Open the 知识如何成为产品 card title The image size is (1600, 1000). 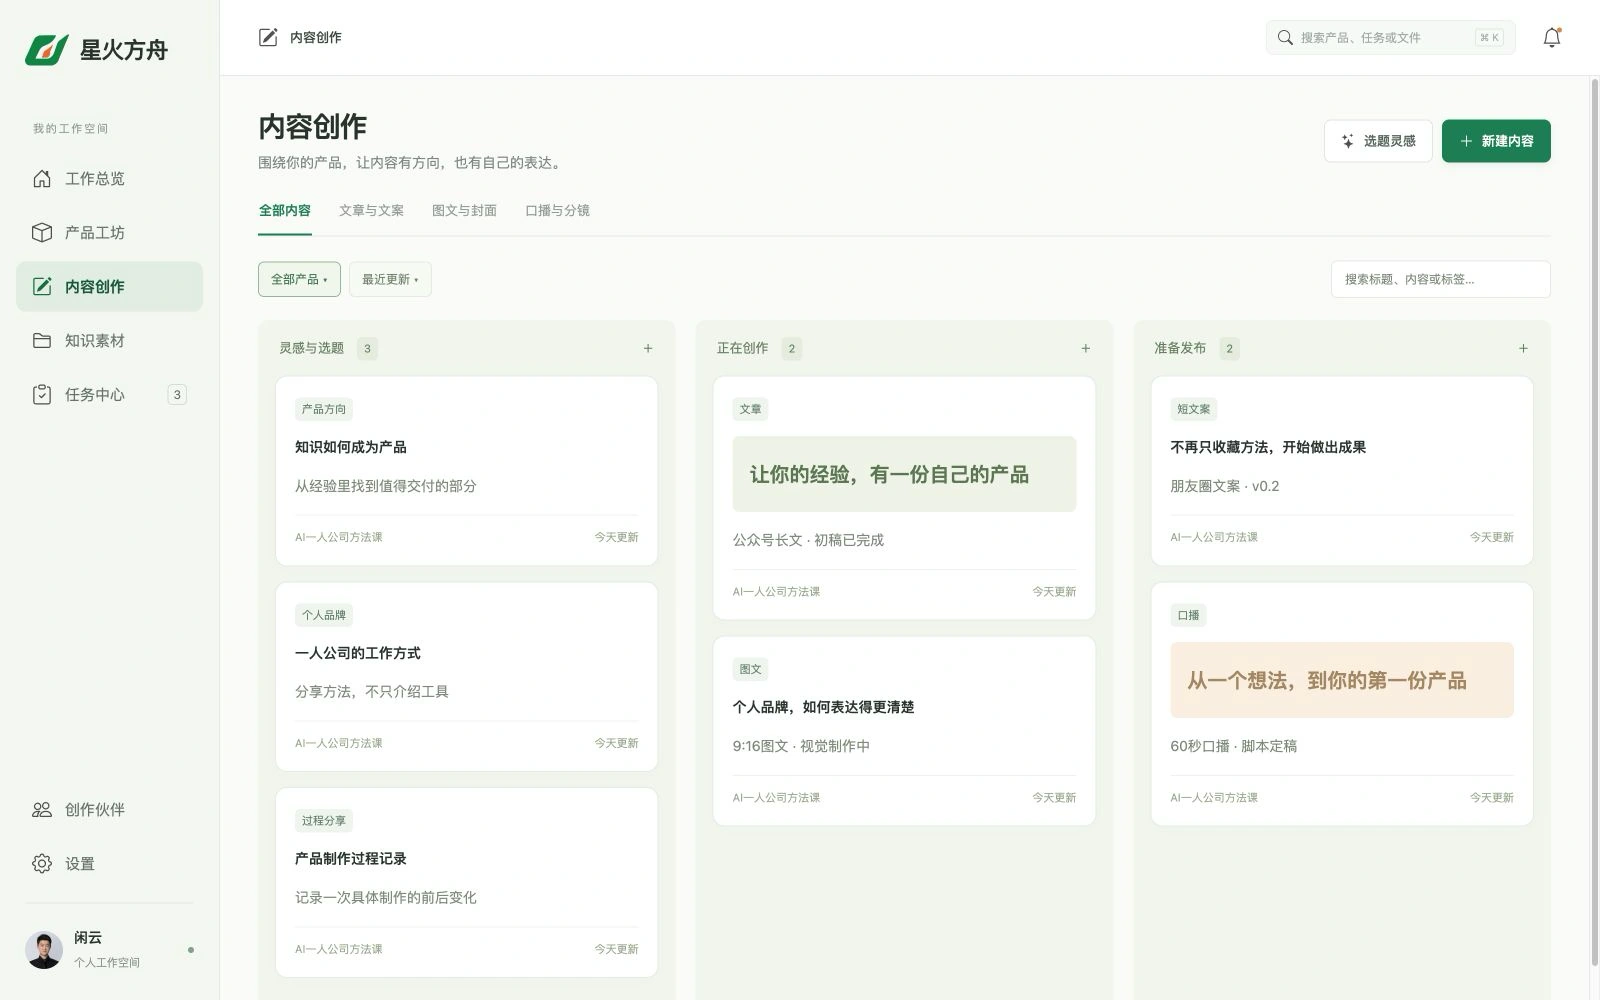click(x=351, y=448)
